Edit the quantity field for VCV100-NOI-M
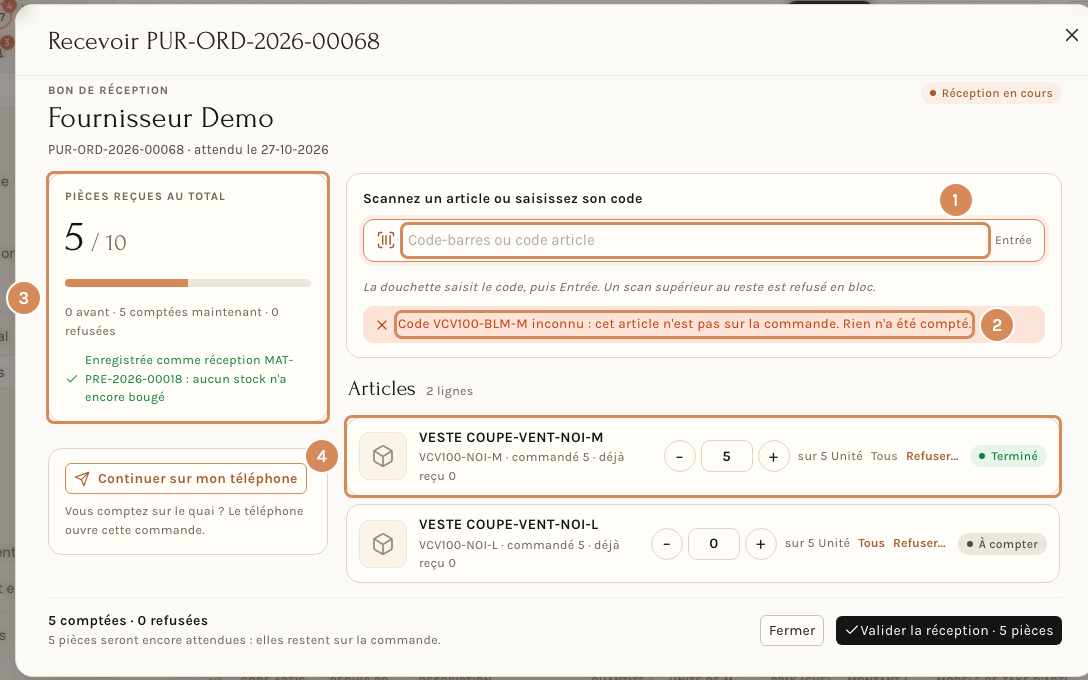The image size is (1088, 680). (x=726, y=457)
